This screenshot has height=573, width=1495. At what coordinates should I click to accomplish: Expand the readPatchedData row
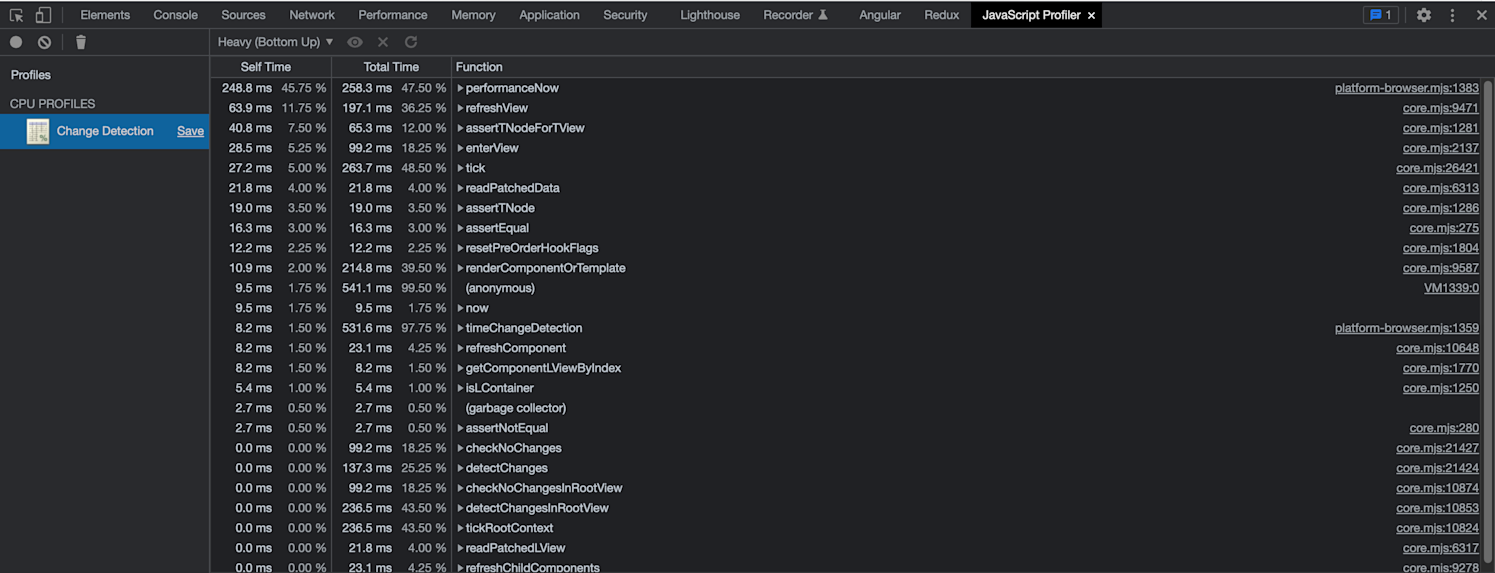pos(460,188)
